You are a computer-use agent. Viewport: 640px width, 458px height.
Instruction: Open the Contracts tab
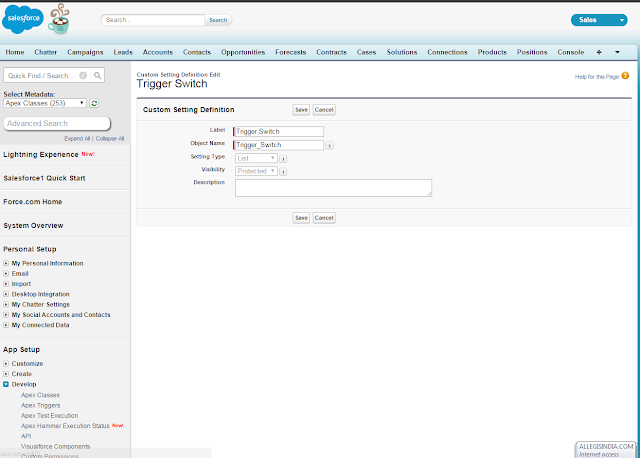[331, 52]
